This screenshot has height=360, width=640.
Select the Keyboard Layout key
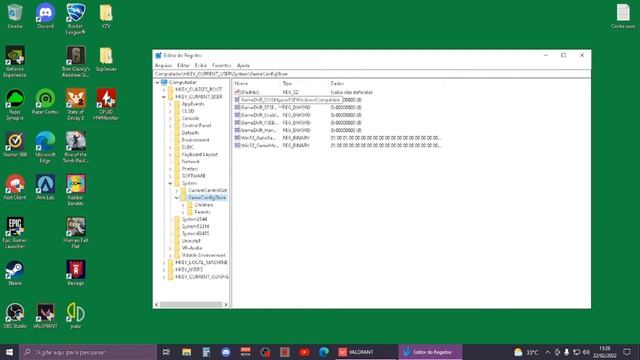200,154
